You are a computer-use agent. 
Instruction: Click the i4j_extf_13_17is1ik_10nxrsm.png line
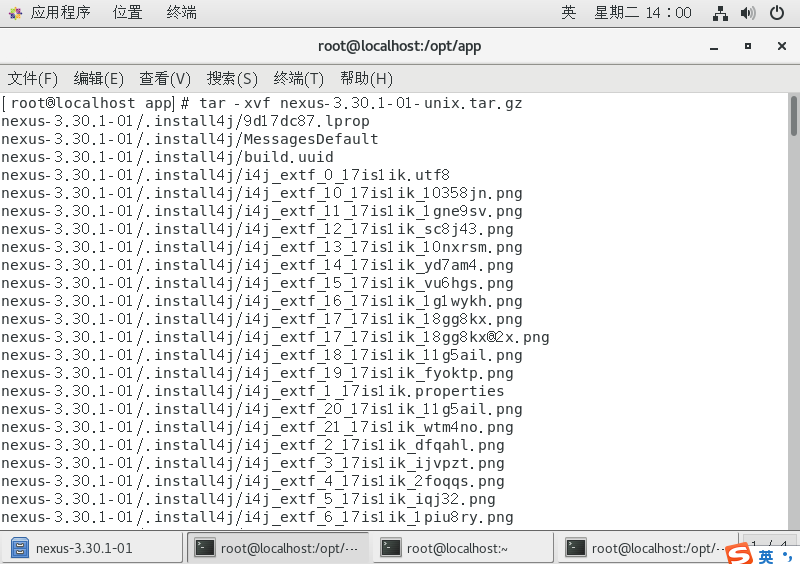262,247
